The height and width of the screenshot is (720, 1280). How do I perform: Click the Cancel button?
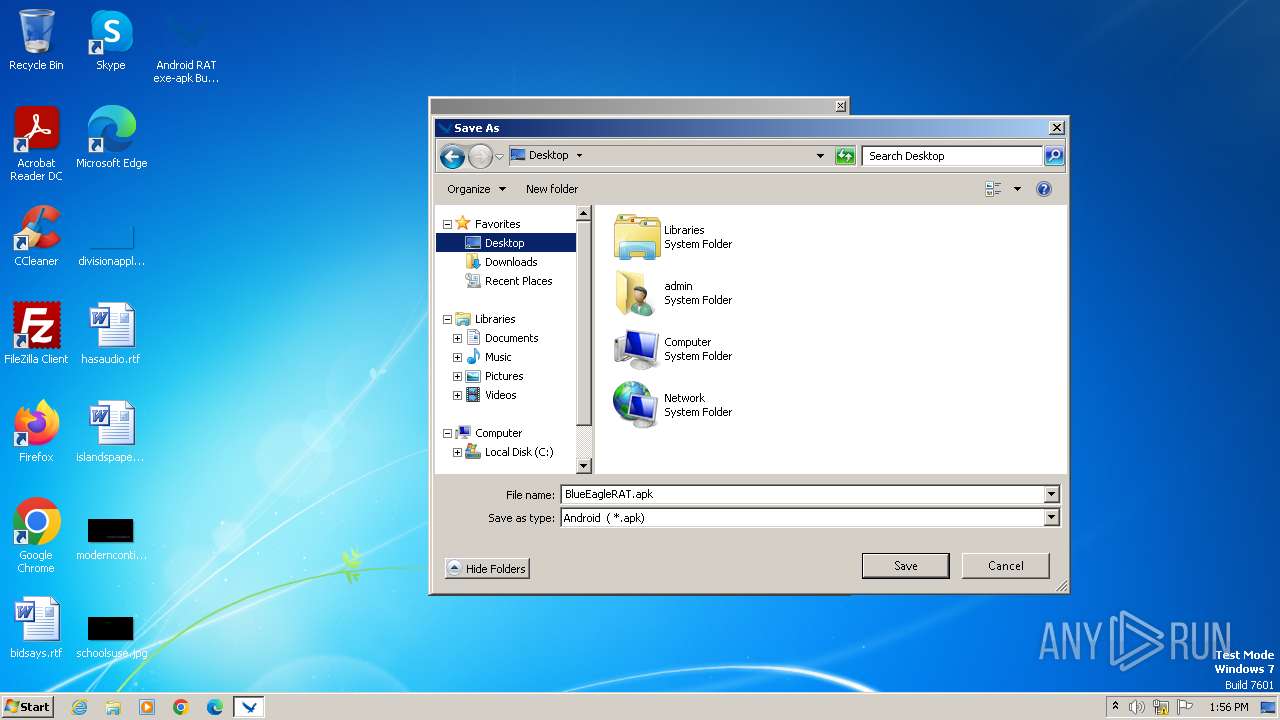pyautogui.click(x=1005, y=566)
